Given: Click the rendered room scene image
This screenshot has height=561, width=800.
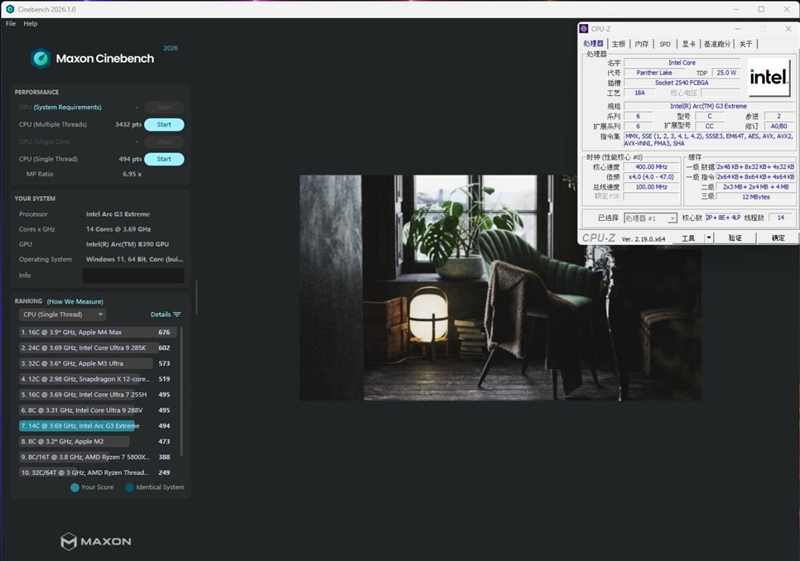Looking at the screenshot, I should pos(500,288).
